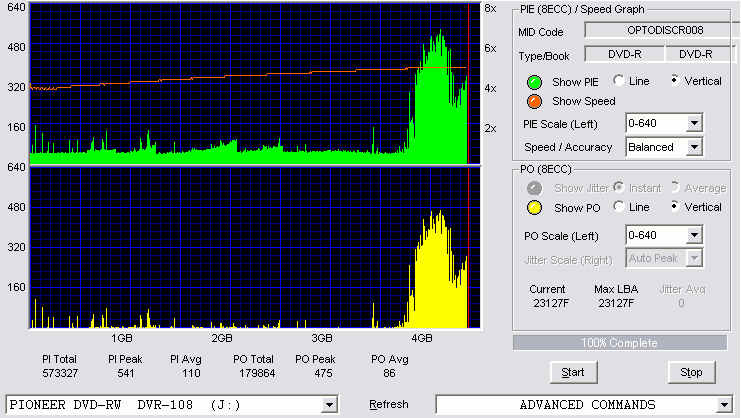Click the Jitter Avg value 0
The width and height of the screenshot is (741, 418).
tap(681, 303)
